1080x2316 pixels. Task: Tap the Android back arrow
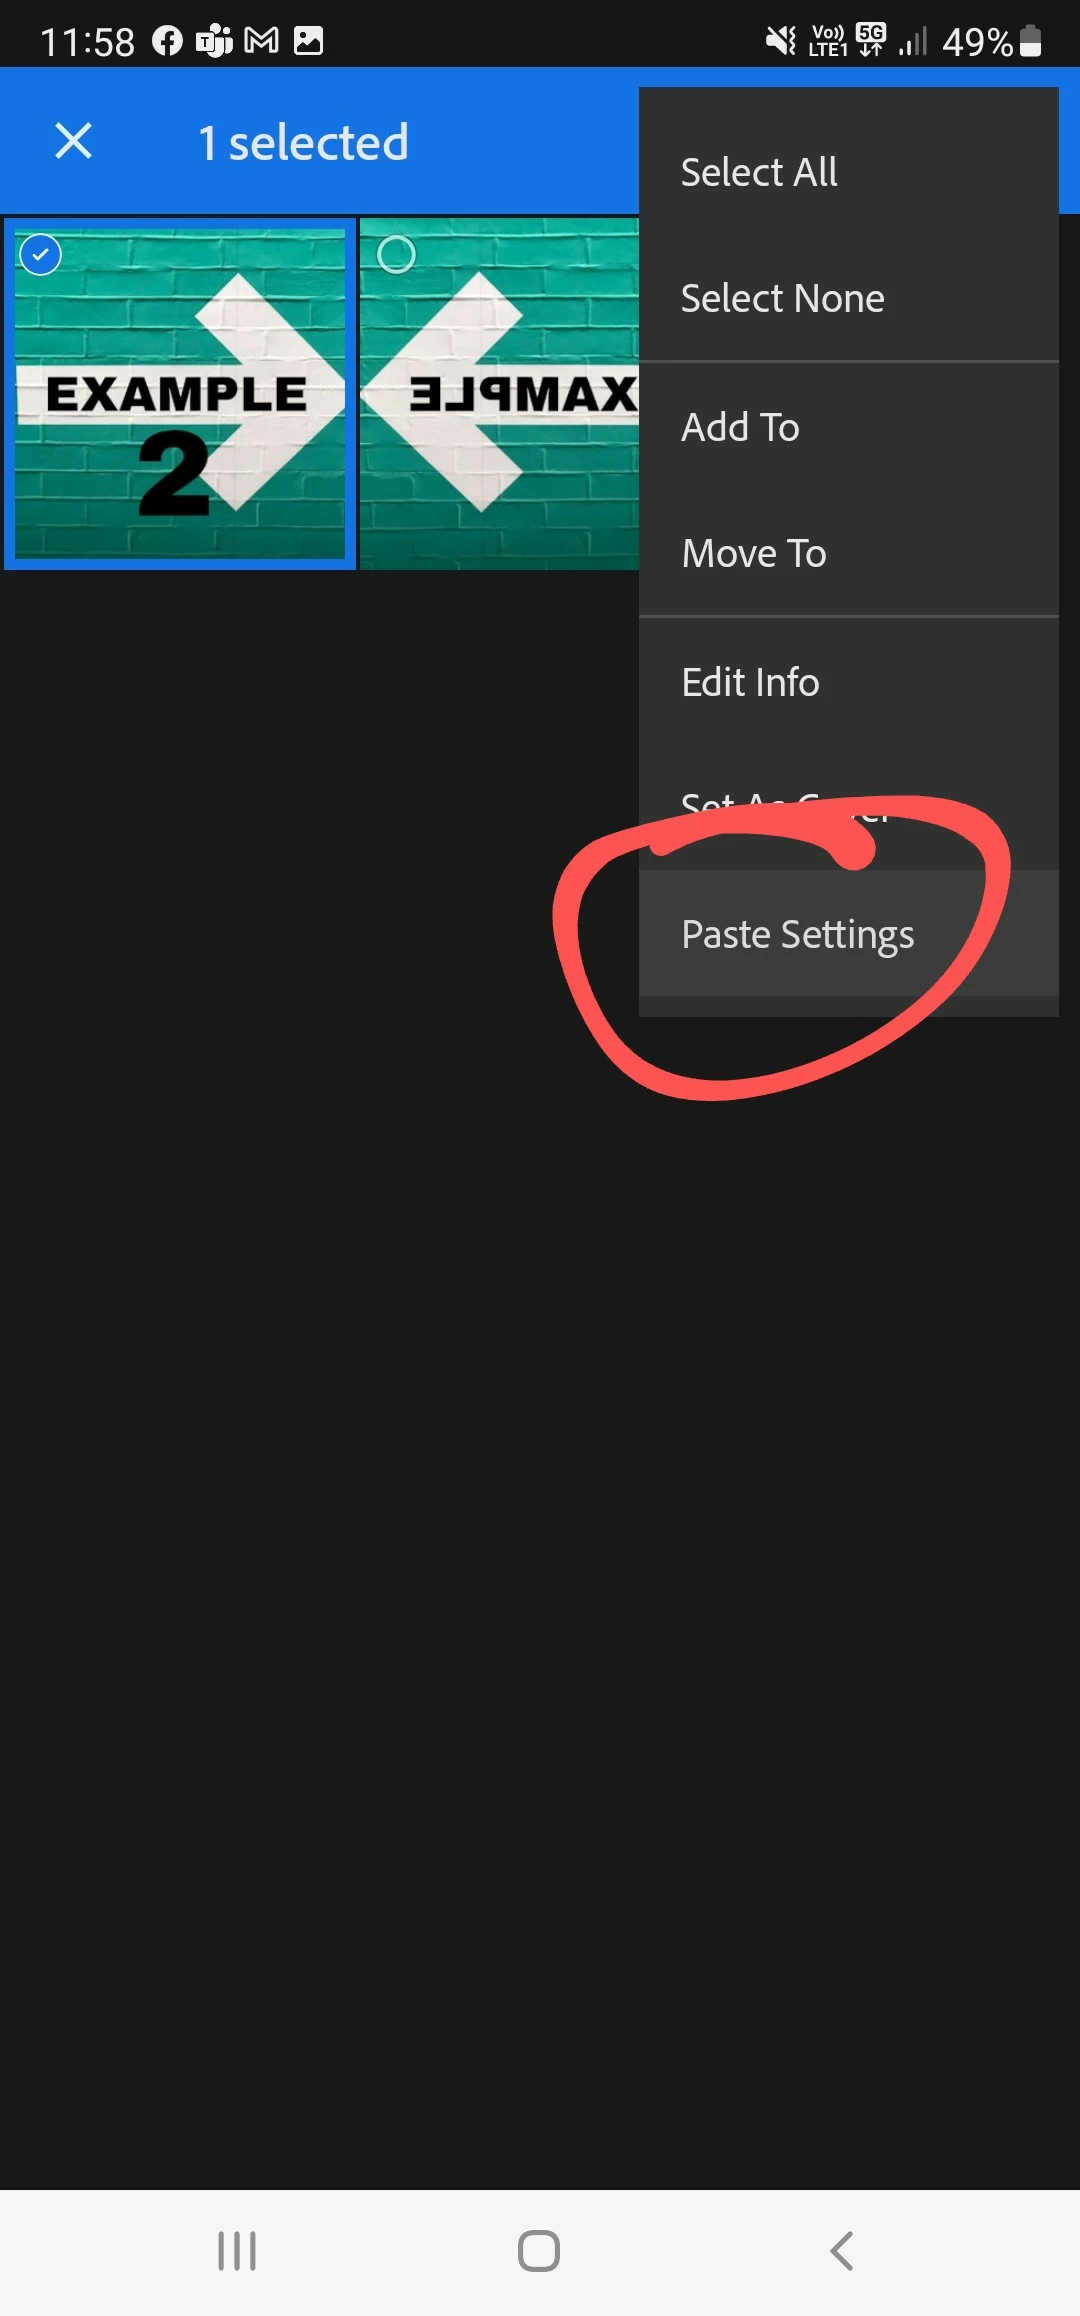(x=842, y=2251)
